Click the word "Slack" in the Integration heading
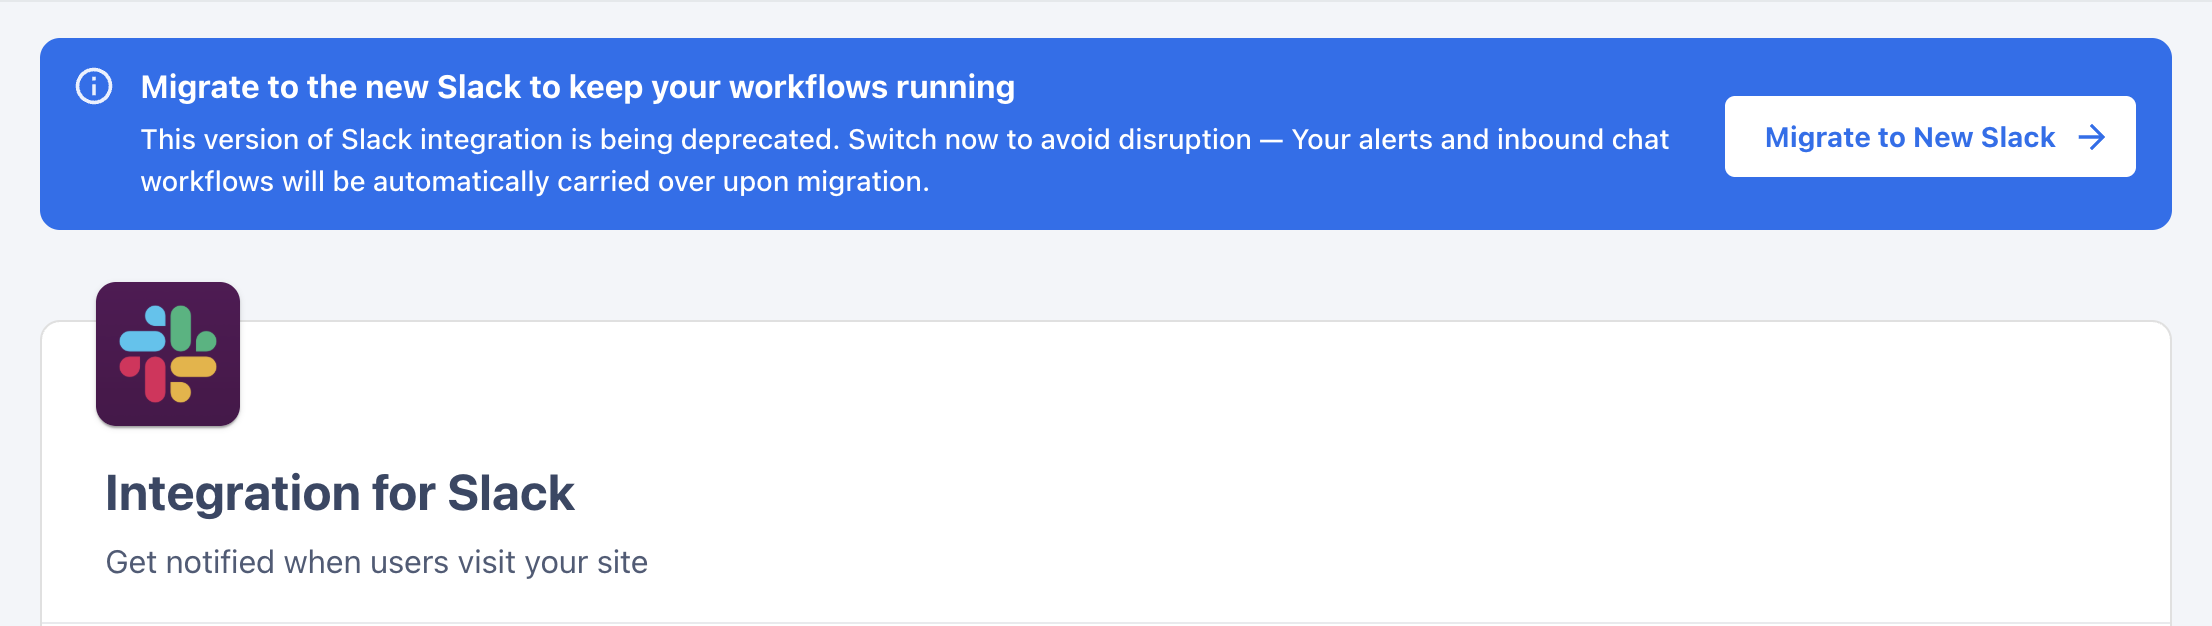The height and width of the screenshot is (626, 2212). [x=510, y=493]
